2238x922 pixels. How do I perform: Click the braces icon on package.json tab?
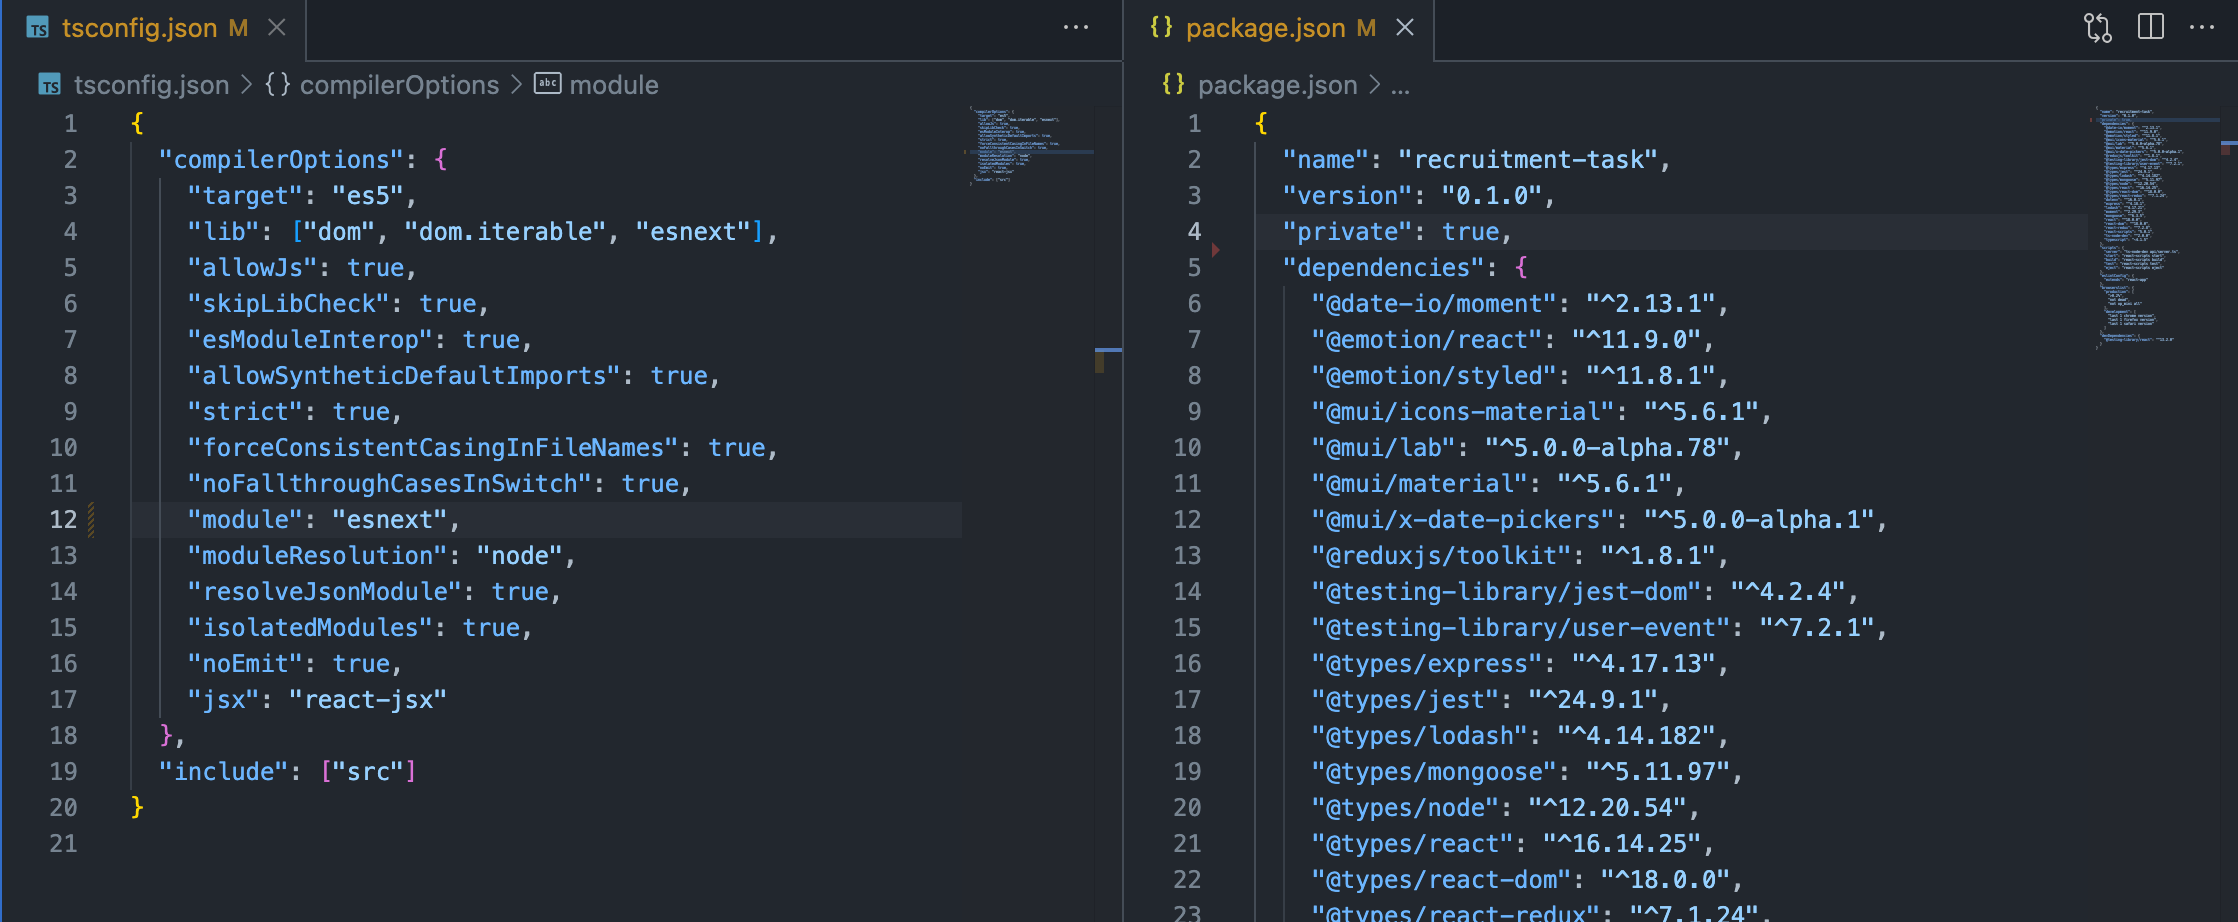pos(1161,27)
